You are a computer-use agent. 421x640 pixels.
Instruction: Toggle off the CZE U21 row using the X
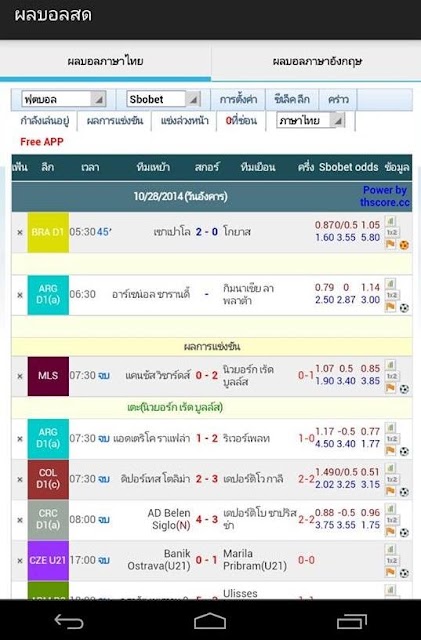point(20,560)
